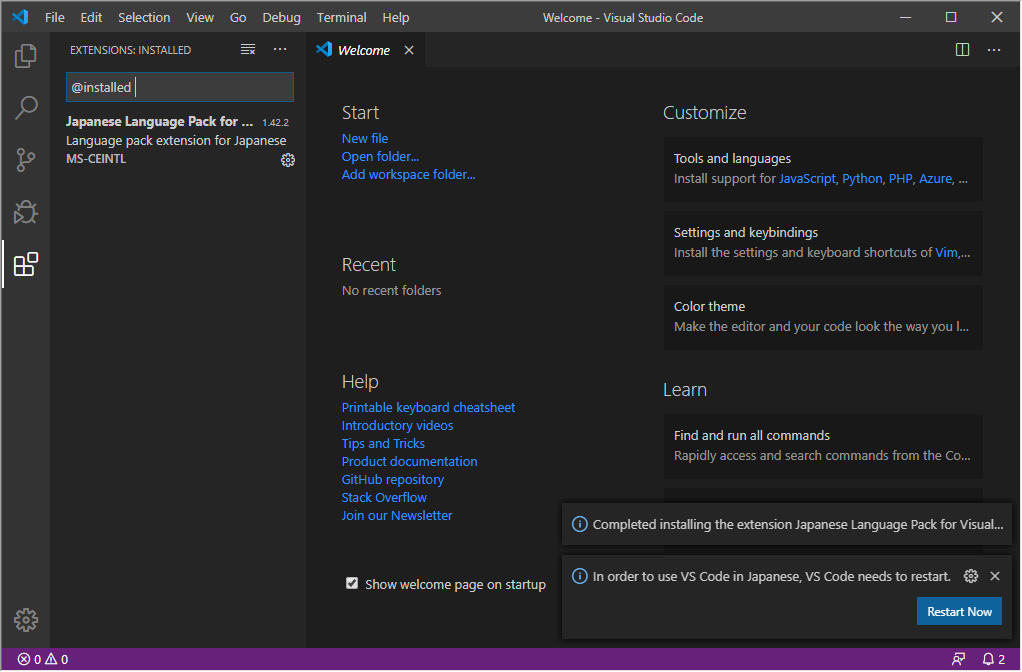Close the Welcome tab

pyautogui.click(x=409, y=50)
